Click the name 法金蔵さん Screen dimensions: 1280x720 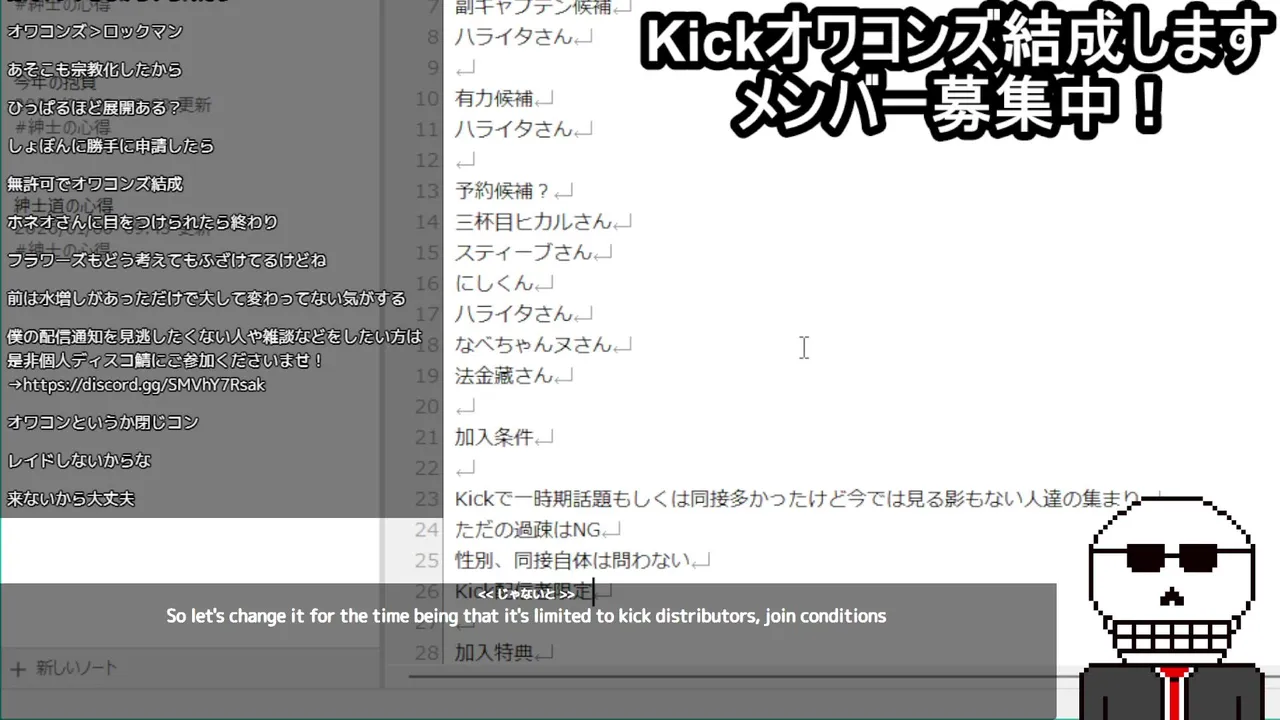click(505, 376)
